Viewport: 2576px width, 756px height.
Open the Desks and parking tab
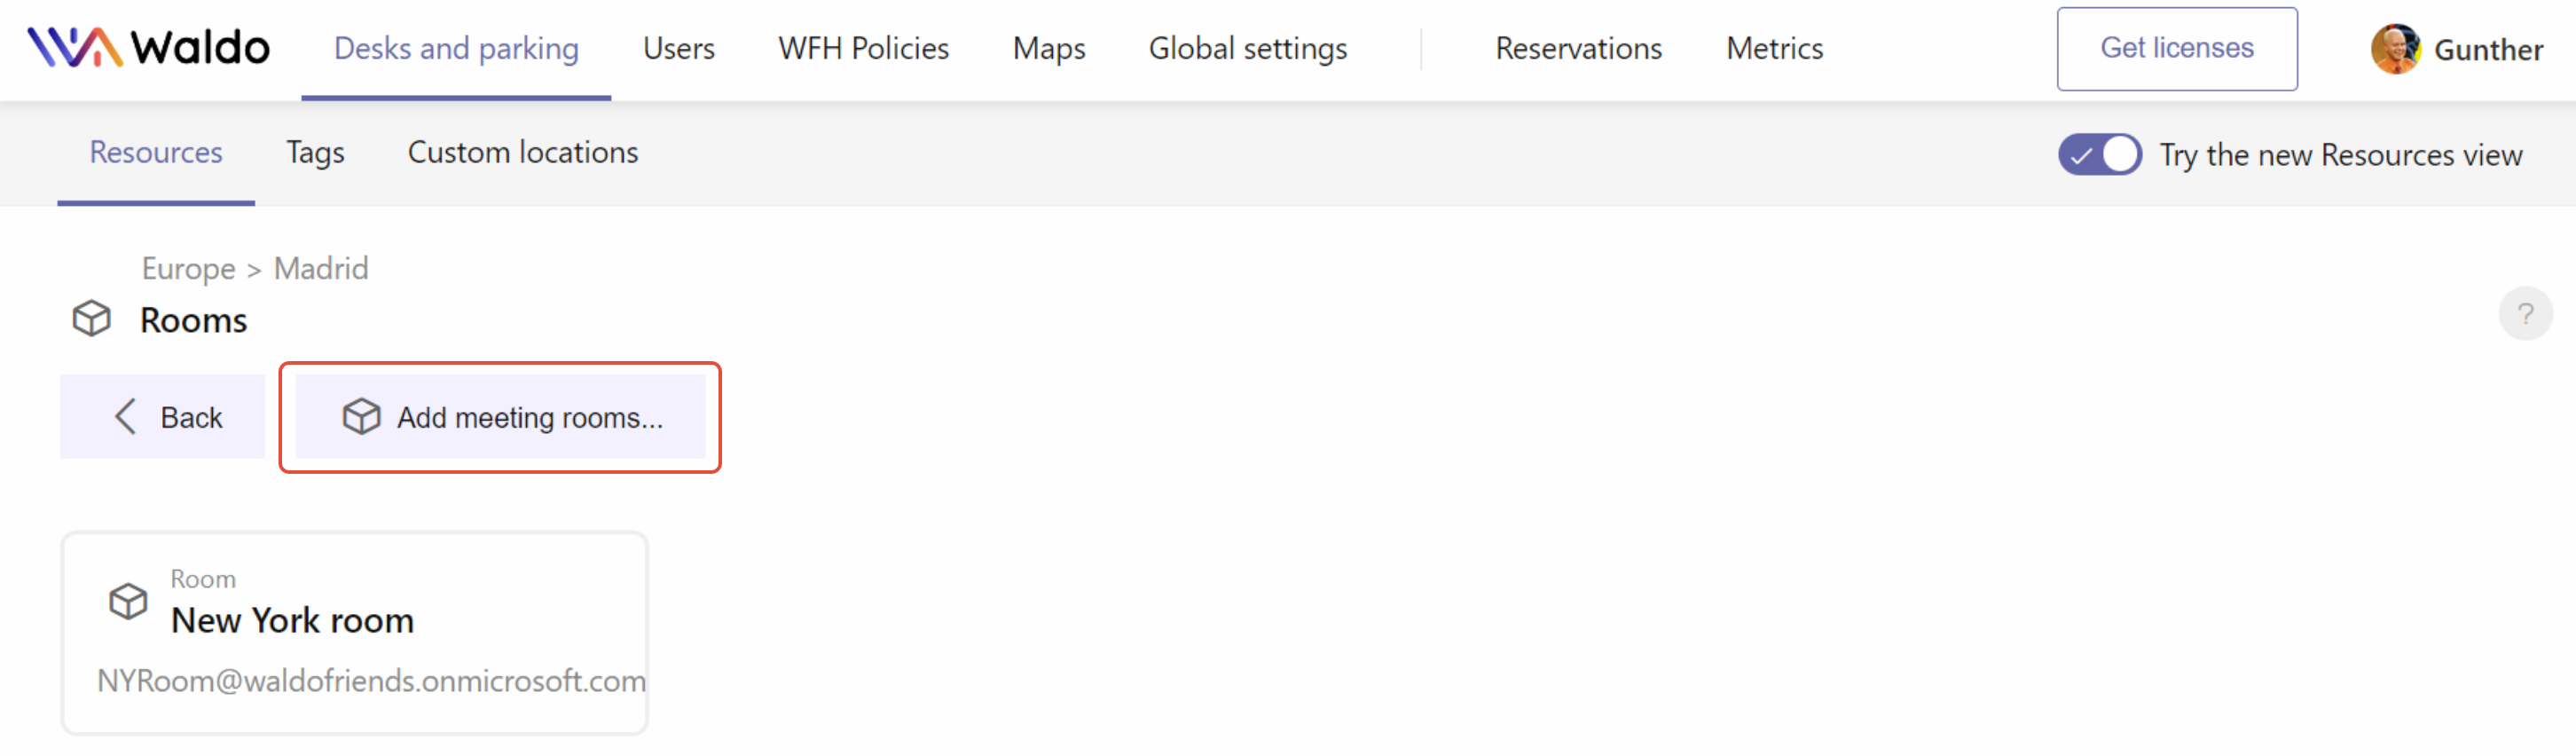456,48
